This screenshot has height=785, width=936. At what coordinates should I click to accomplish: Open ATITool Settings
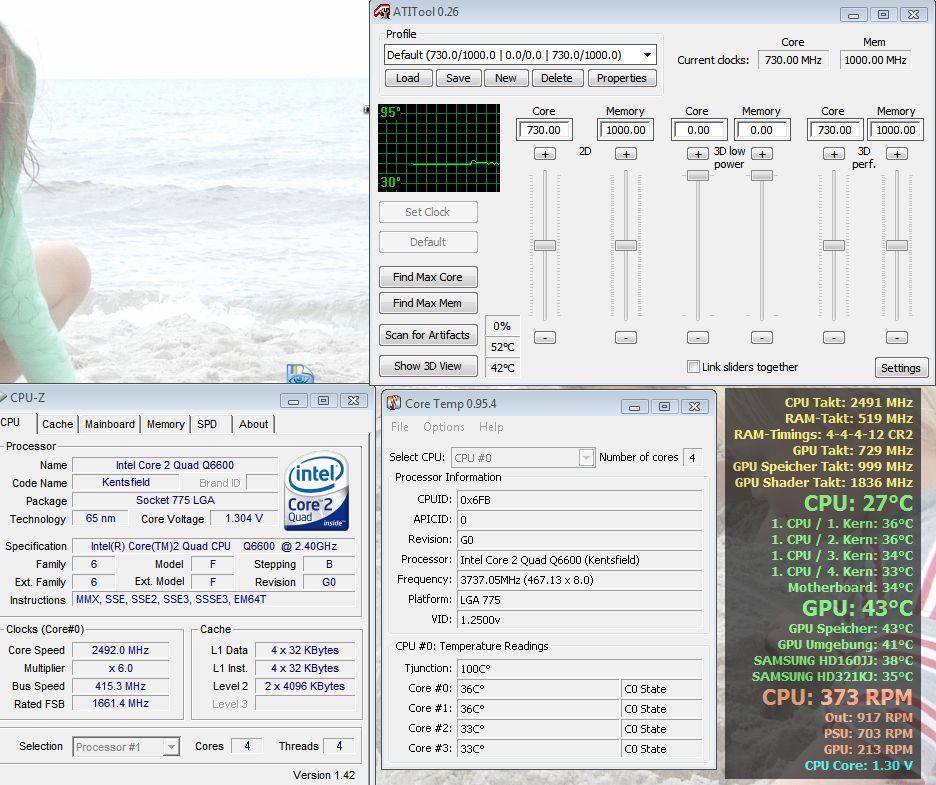(901, 368)
